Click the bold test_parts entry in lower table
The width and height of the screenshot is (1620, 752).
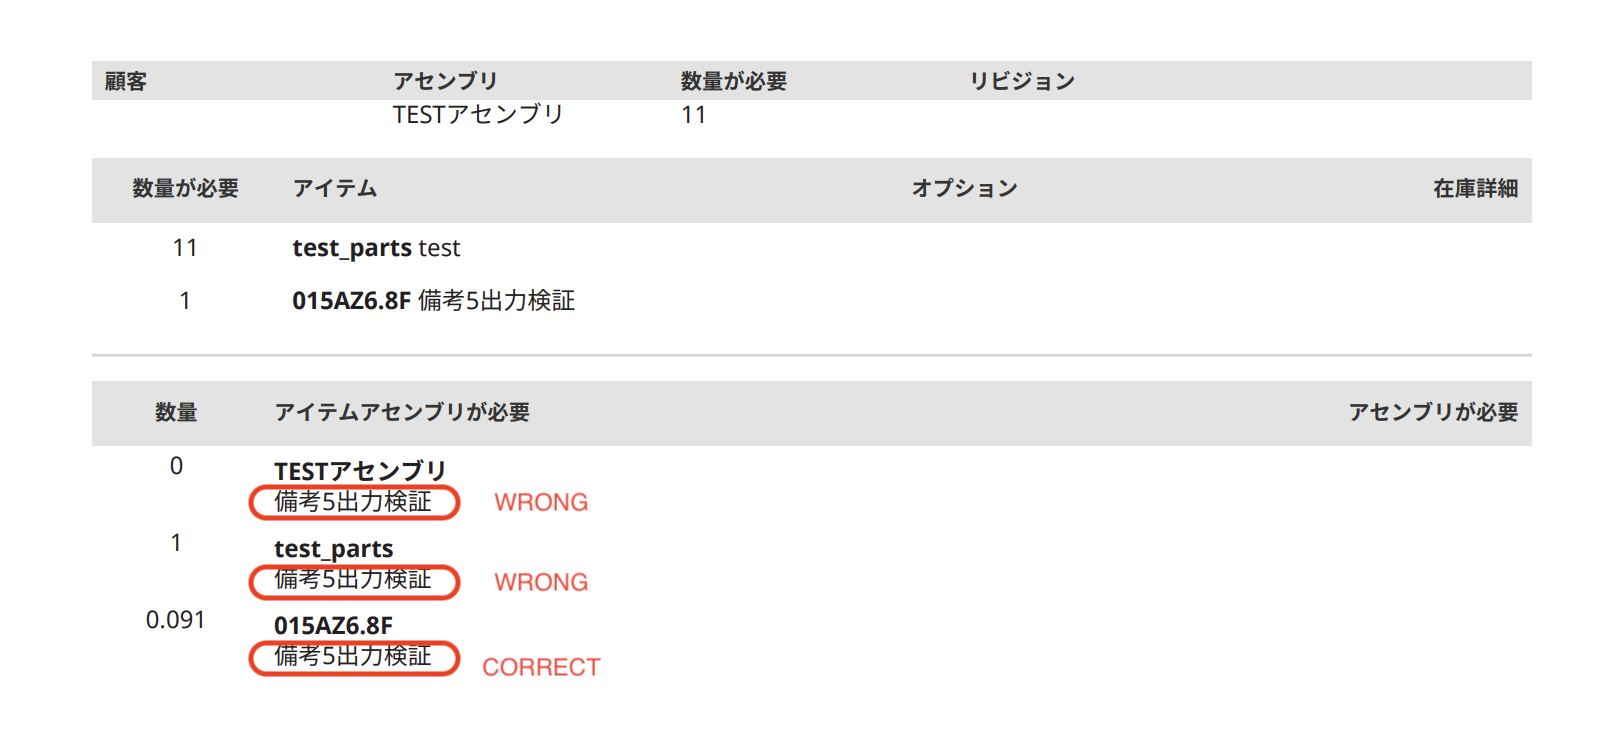[334, 549]
